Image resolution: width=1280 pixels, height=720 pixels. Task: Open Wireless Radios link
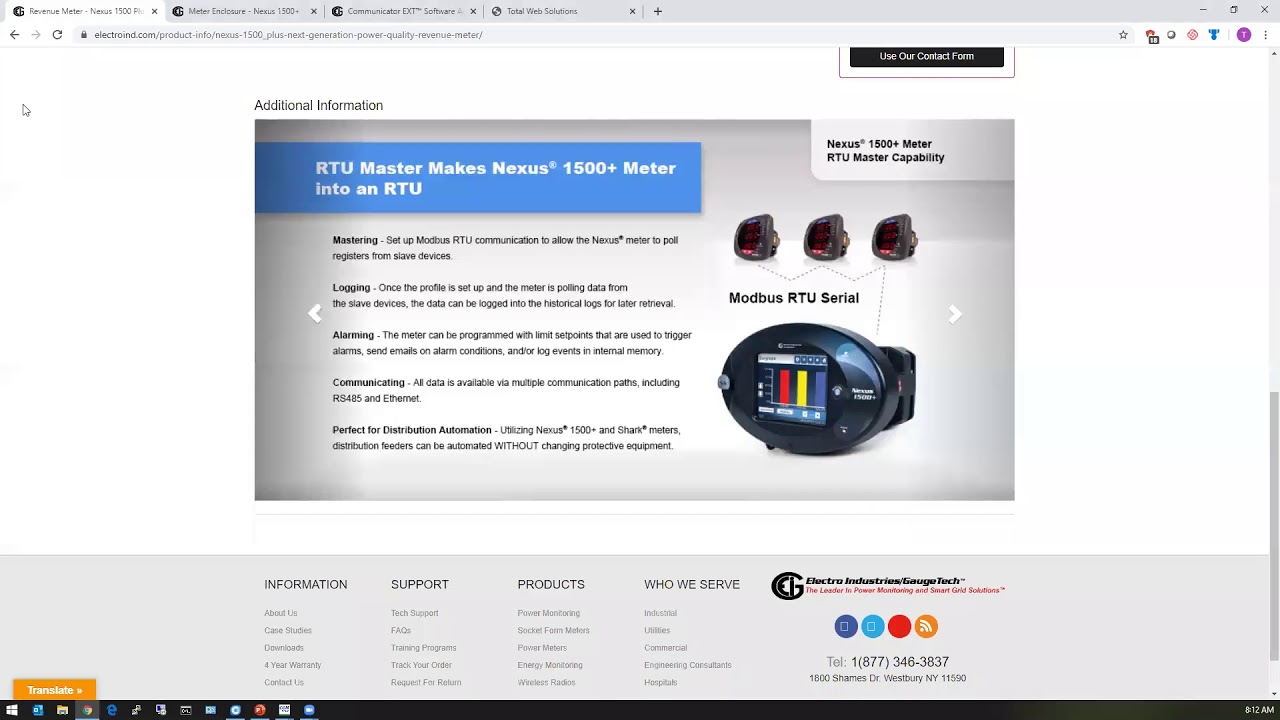pos(547,682)
